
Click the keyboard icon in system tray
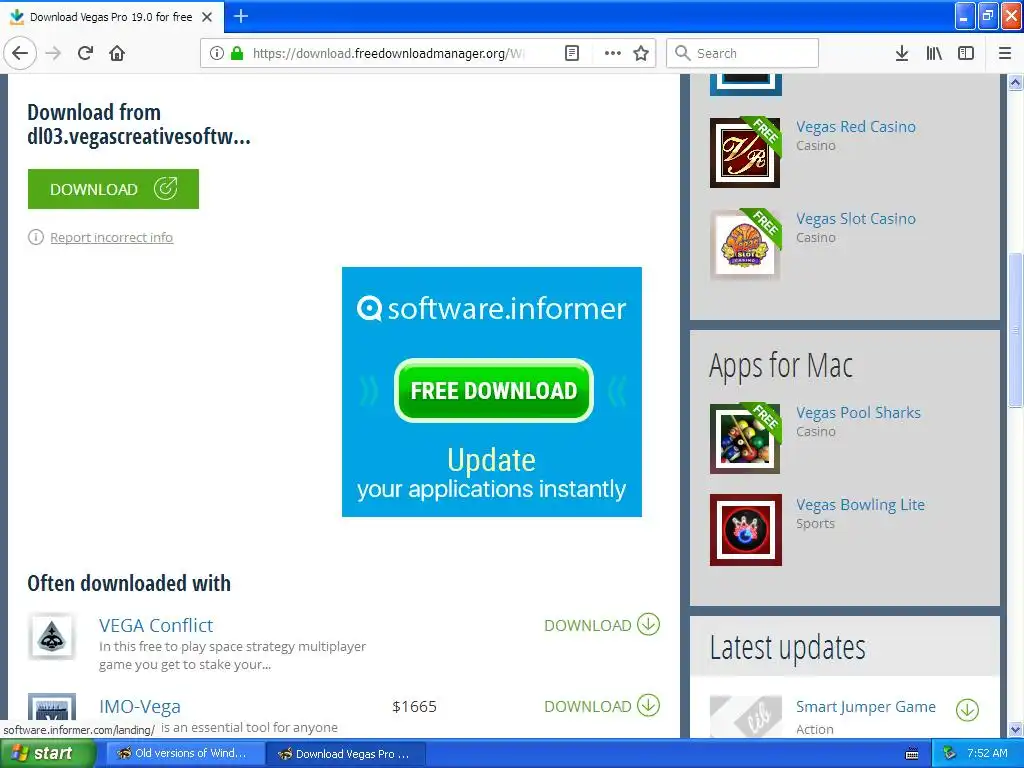click(912, 754)
